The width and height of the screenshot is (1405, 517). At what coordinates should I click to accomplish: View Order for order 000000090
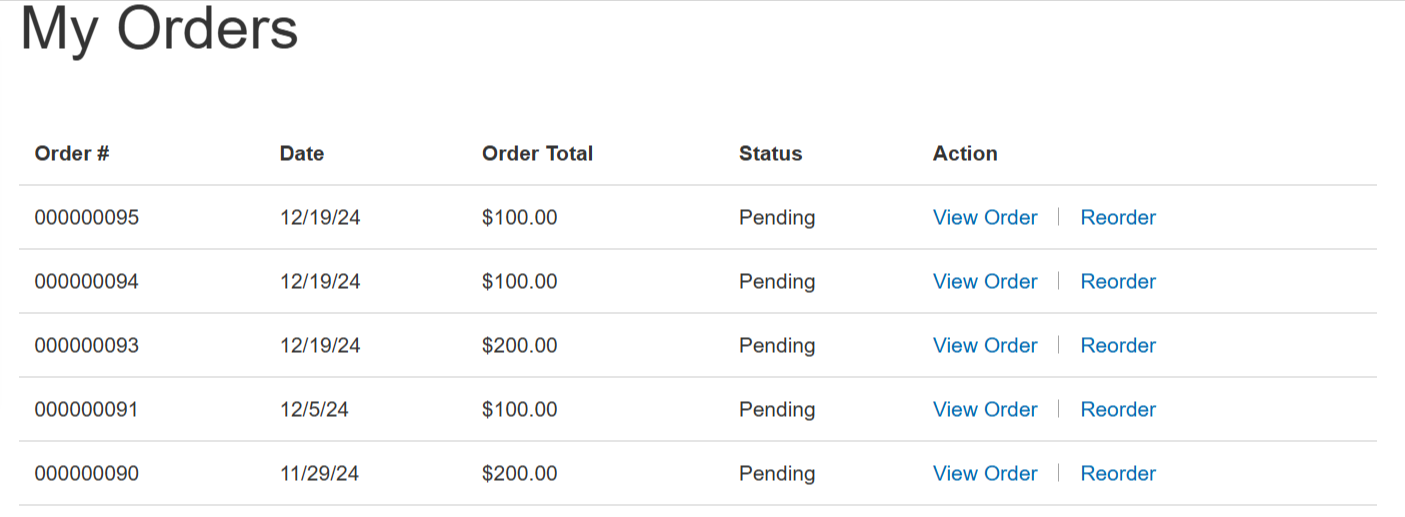pyautogui.click(x=985, y=473)
